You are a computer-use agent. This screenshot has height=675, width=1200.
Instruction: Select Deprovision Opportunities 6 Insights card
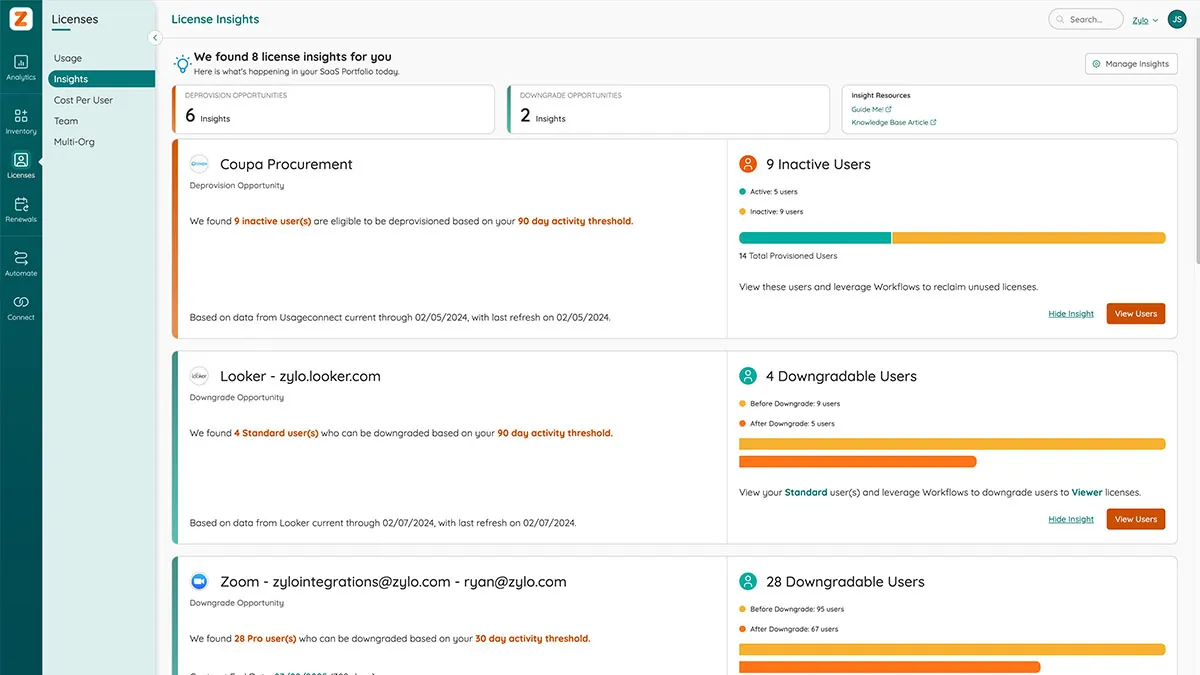333,109
